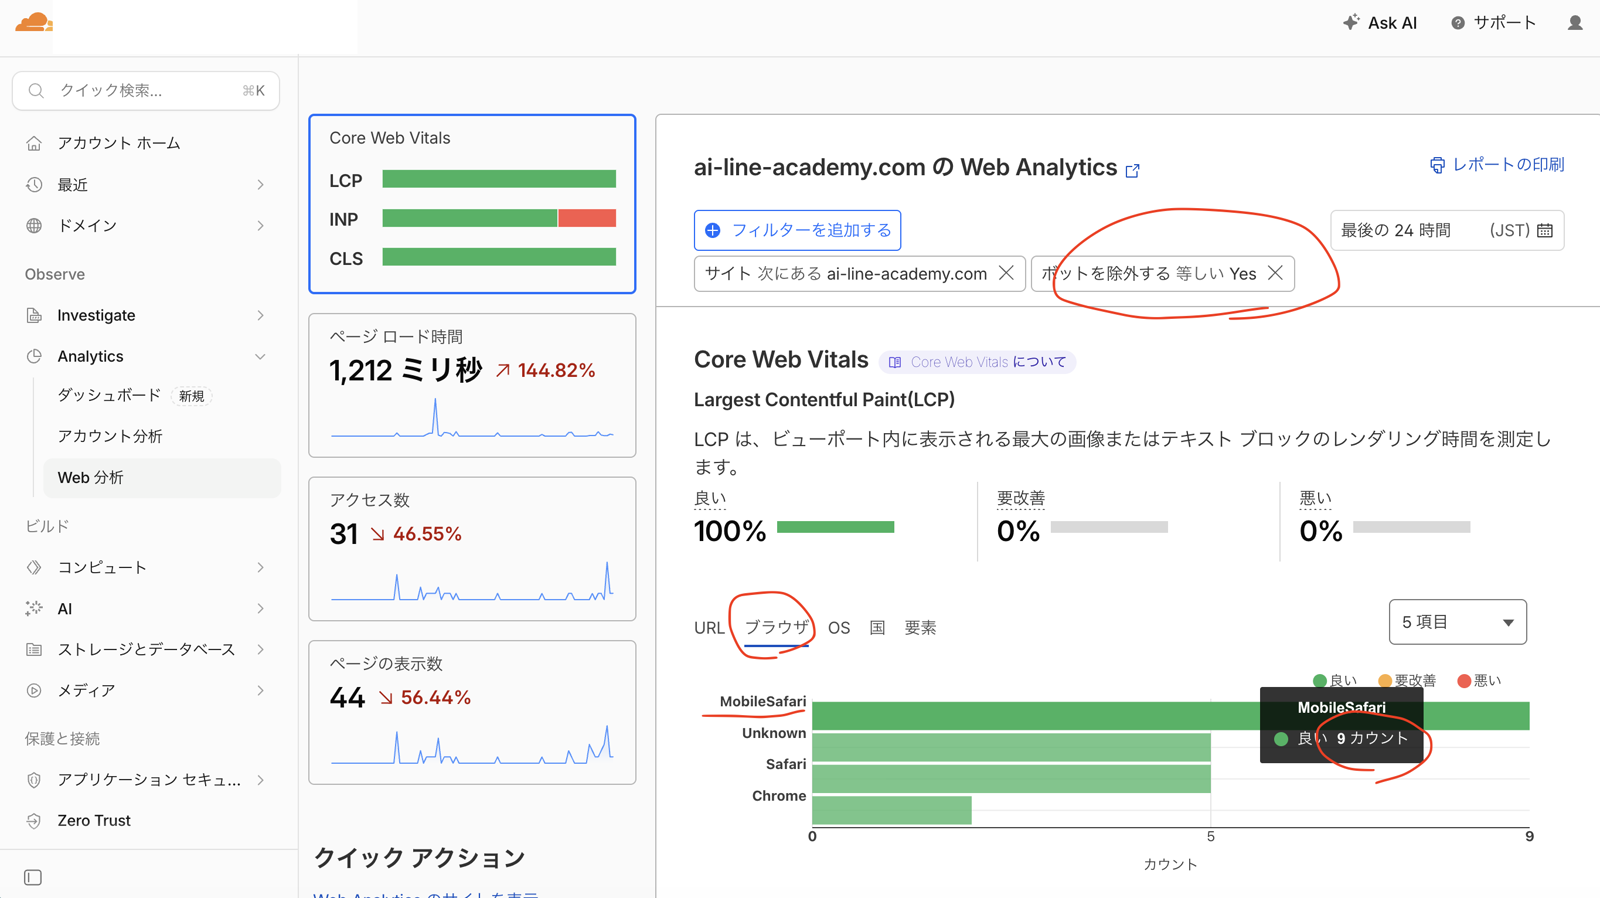Screen dimensions: 1600x898
Task: Open the サポート help menu
Action: 1493,22
